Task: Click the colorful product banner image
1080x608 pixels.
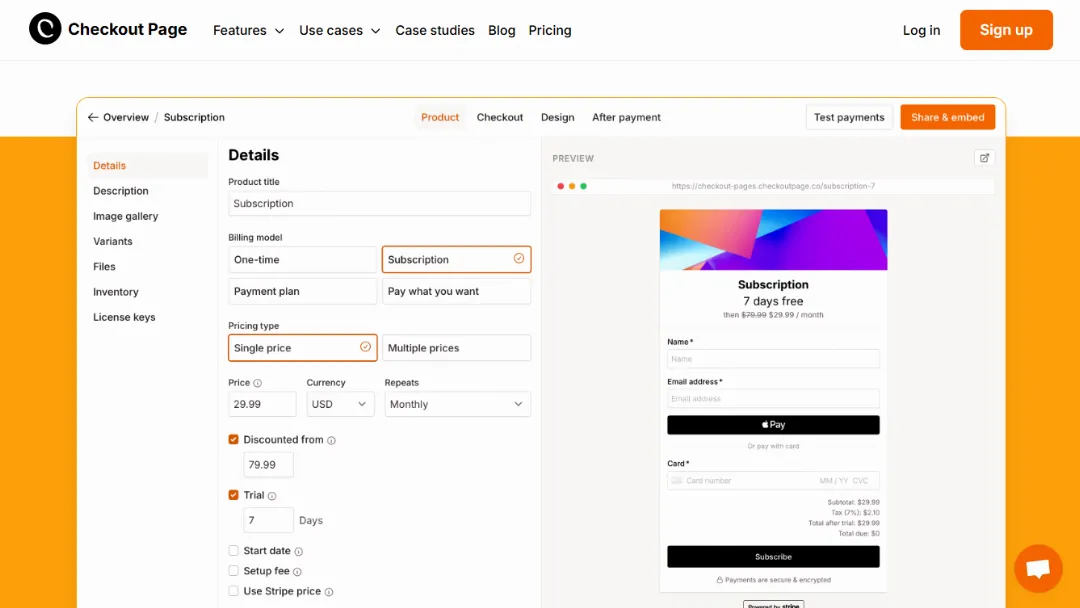Action: tap(773, 240)
